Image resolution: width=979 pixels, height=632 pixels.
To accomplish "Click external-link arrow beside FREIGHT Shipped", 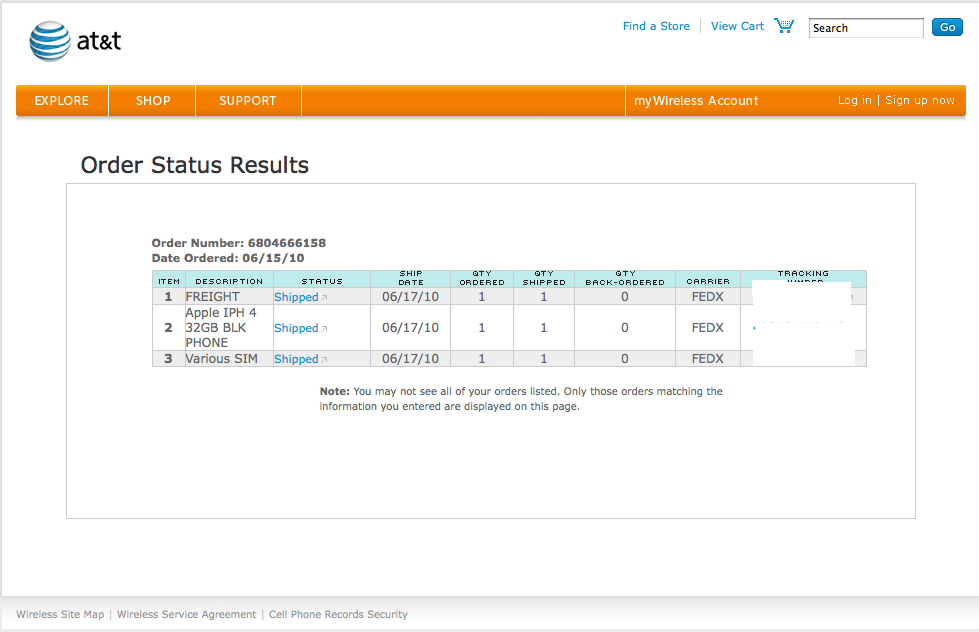I will [x=324, y=298].
